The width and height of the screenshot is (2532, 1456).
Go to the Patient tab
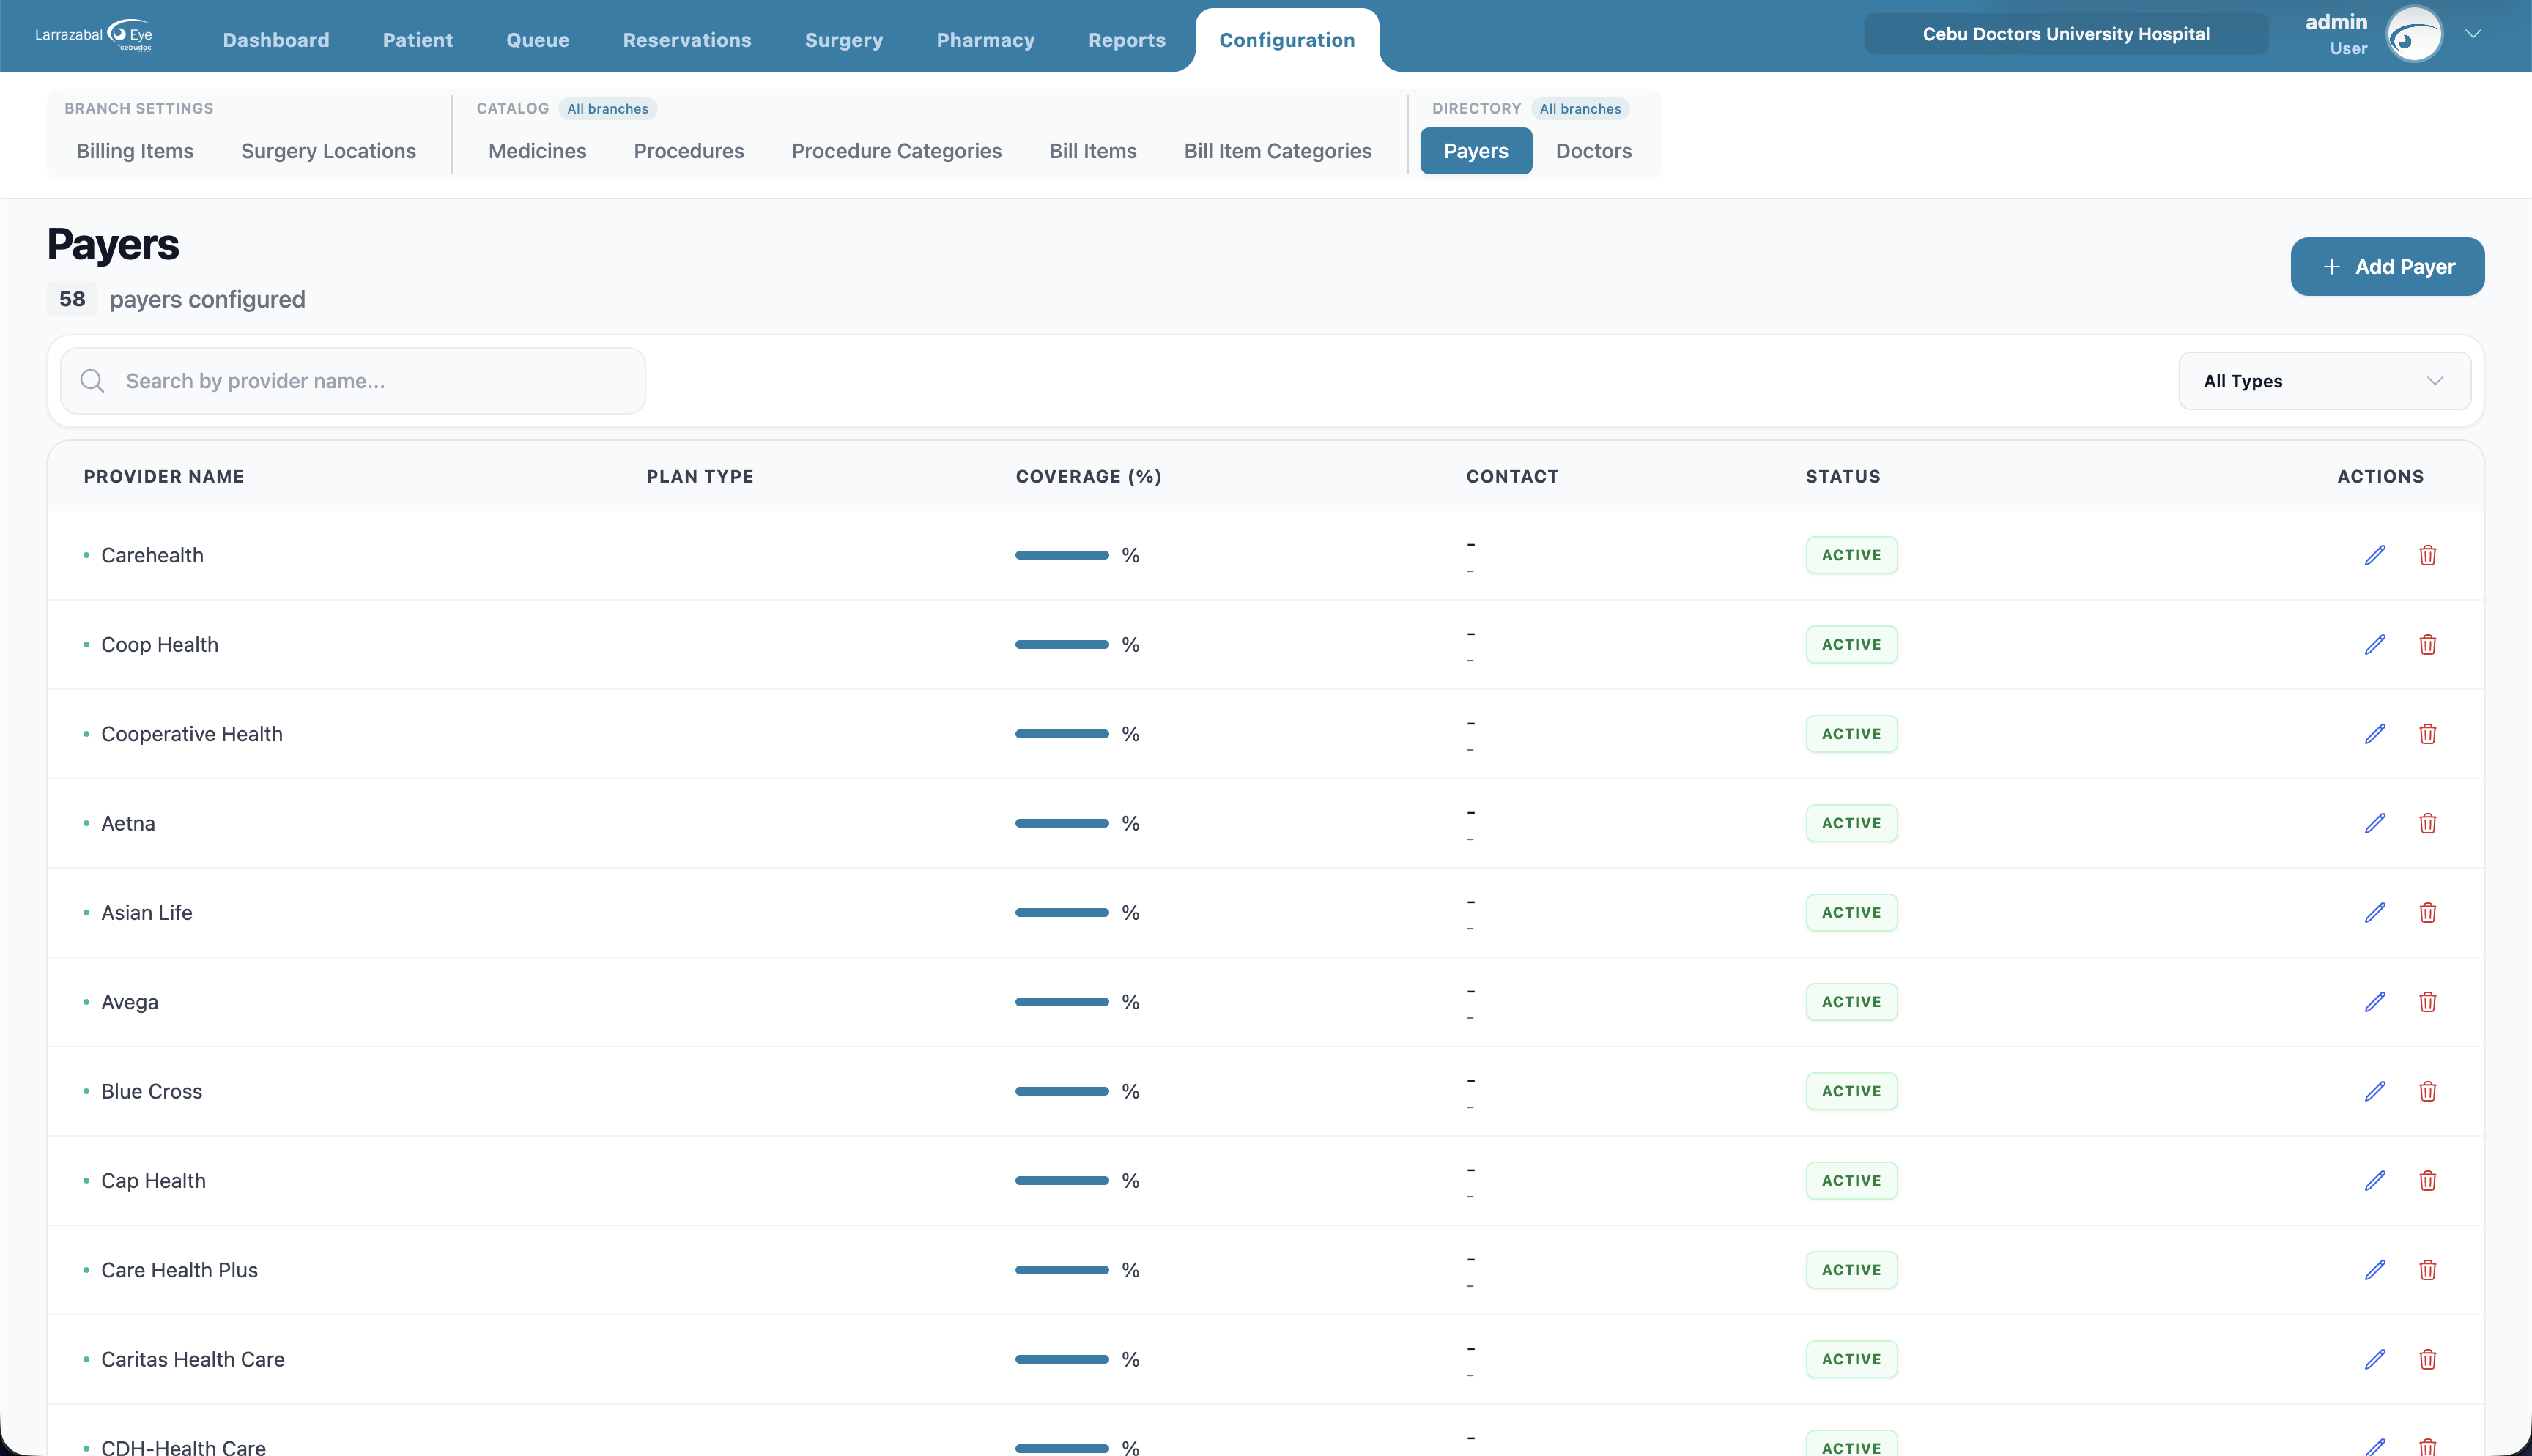(418, 40)
